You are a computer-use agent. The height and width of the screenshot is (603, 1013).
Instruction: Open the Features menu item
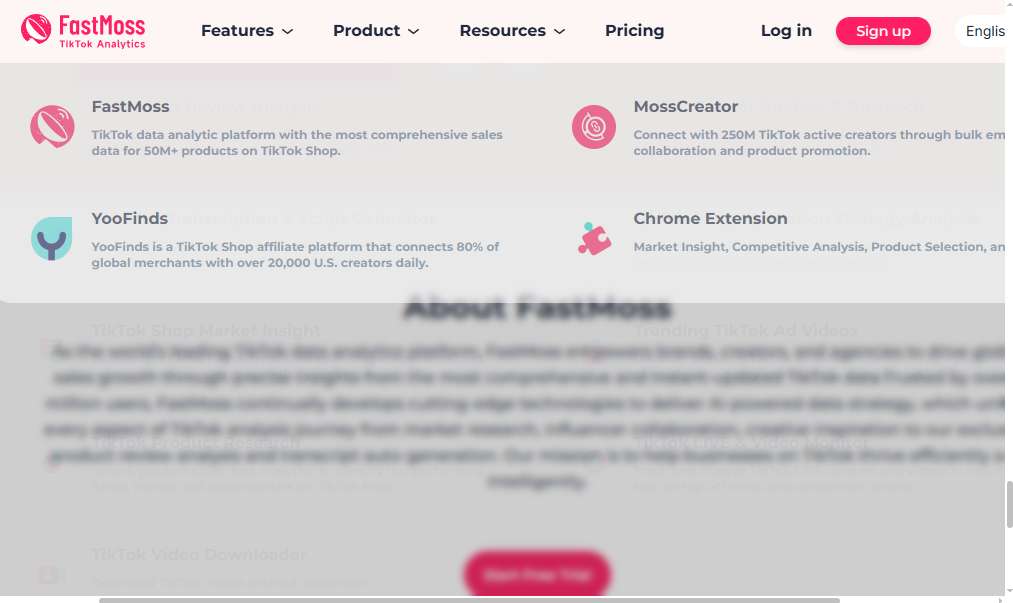237,30
